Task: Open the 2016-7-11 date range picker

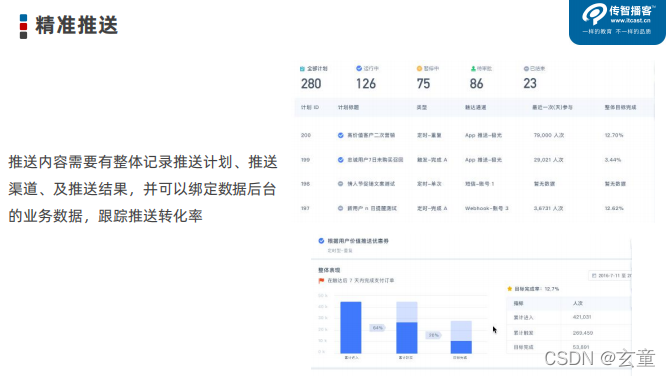Action: click(x=610, y=276)
